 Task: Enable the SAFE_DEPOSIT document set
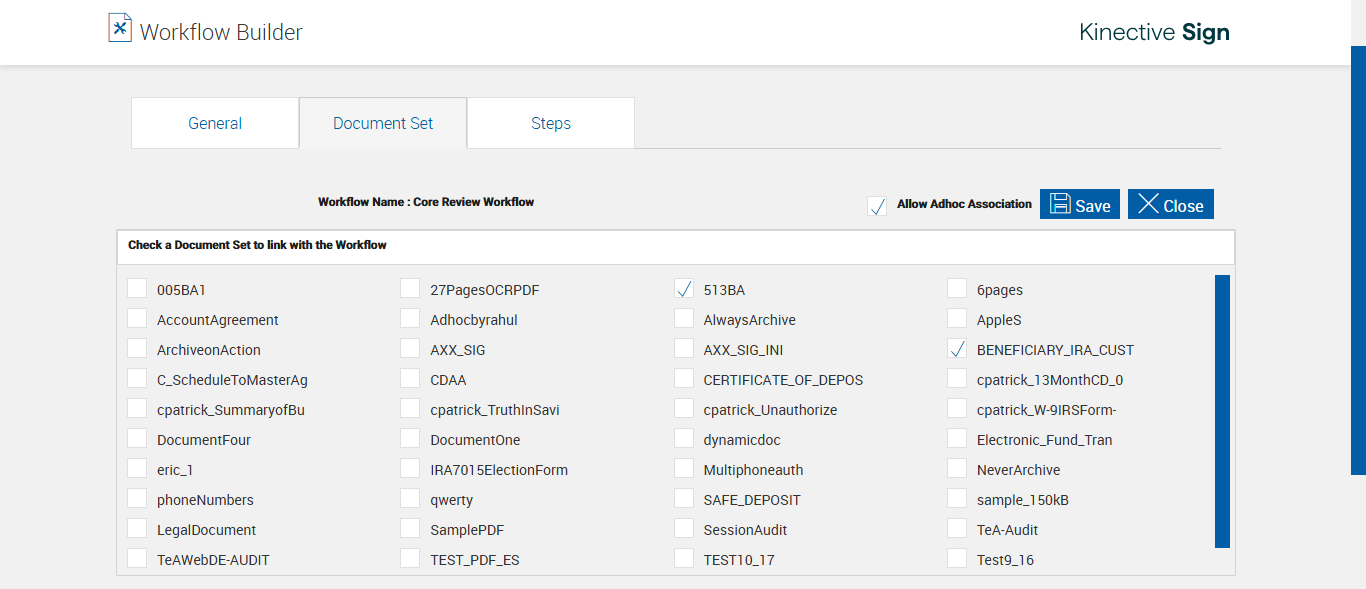(x=684, y=499)
